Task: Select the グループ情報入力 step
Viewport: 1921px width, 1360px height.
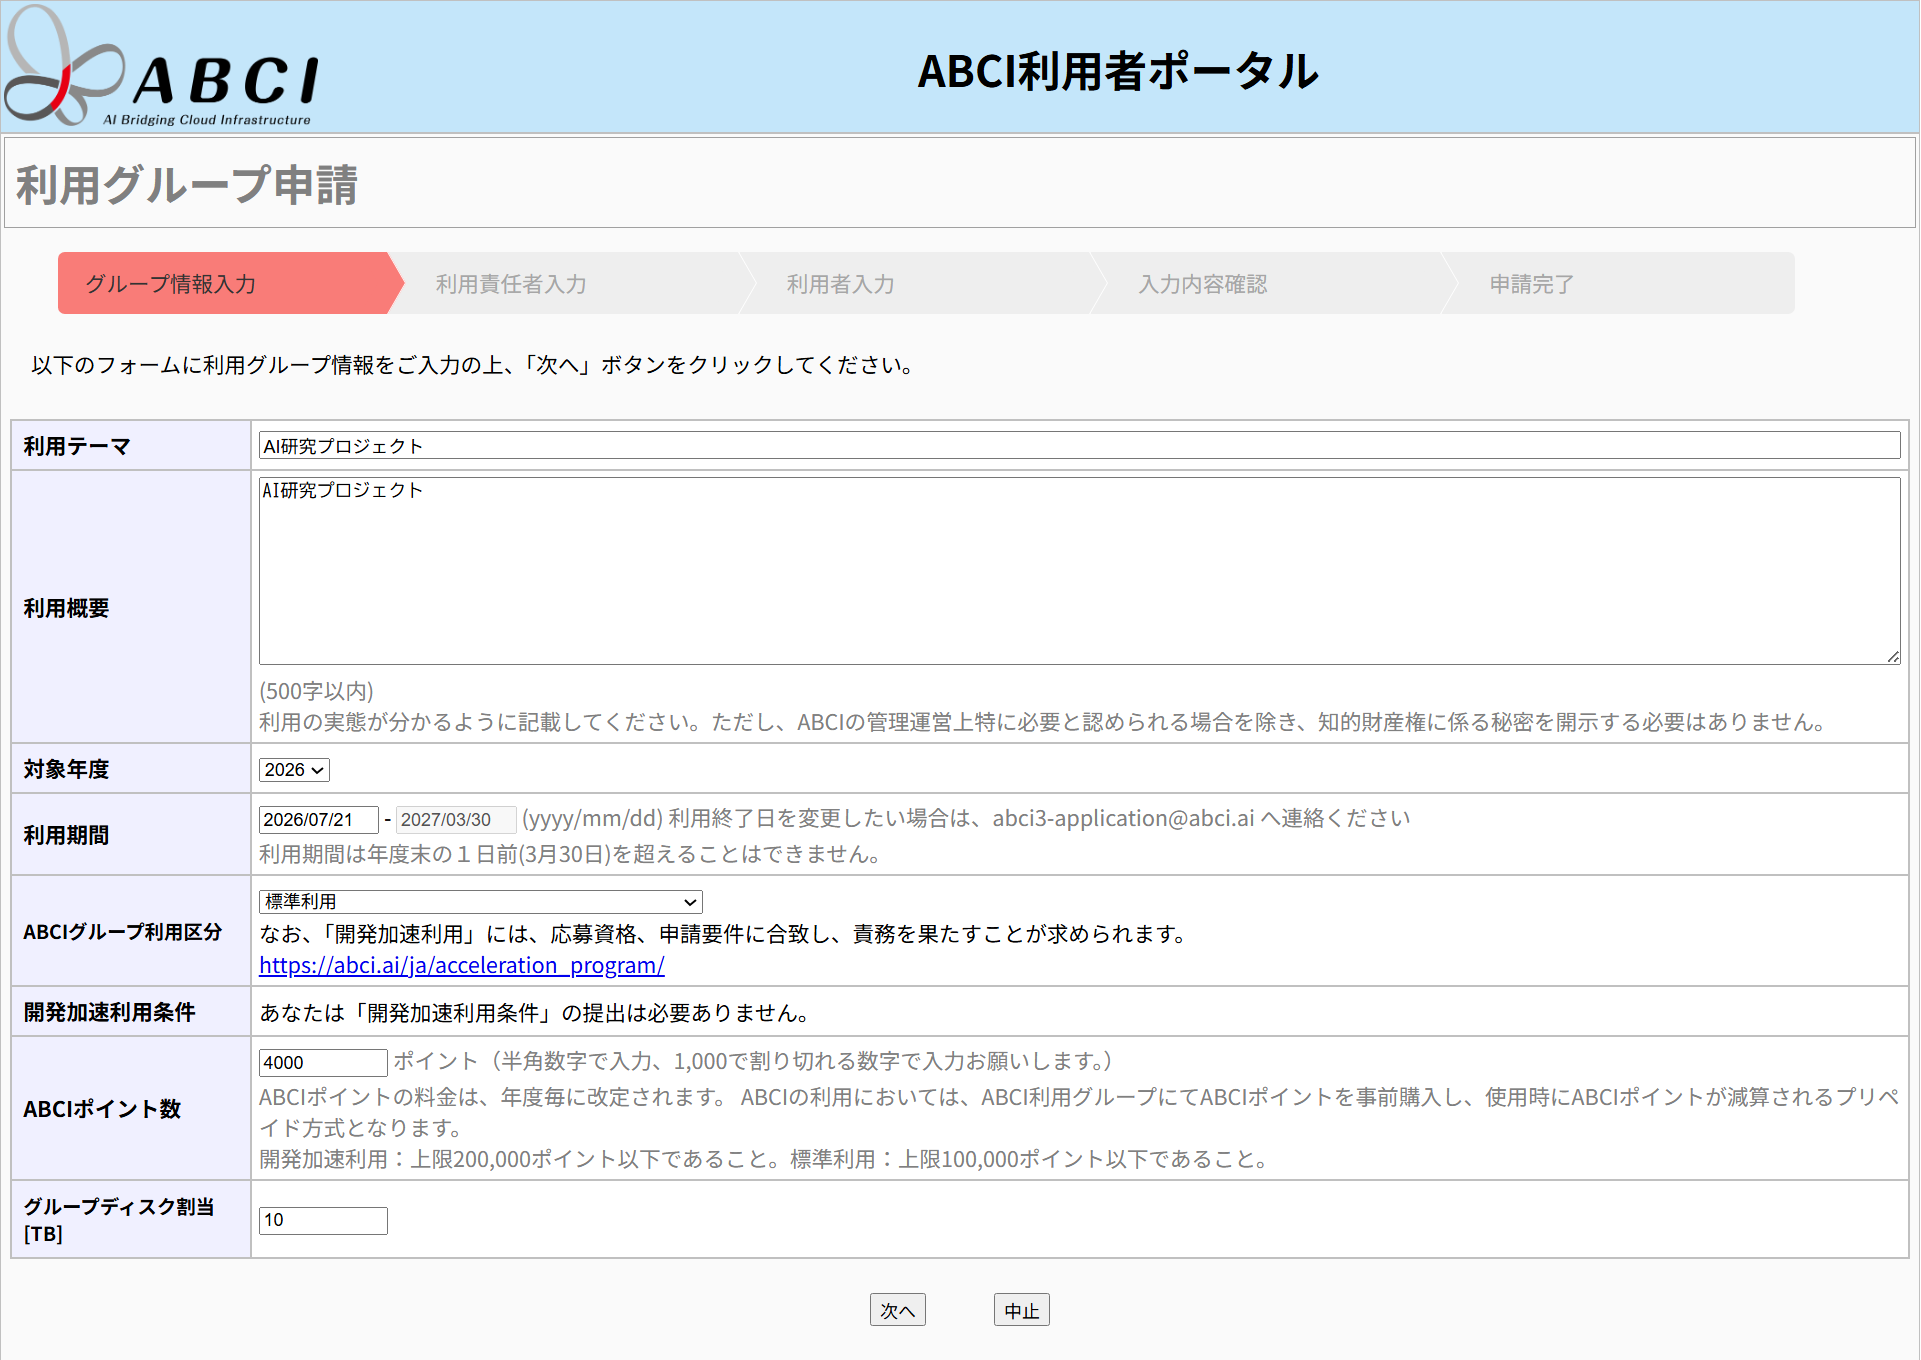Action: tap(230, 284)
